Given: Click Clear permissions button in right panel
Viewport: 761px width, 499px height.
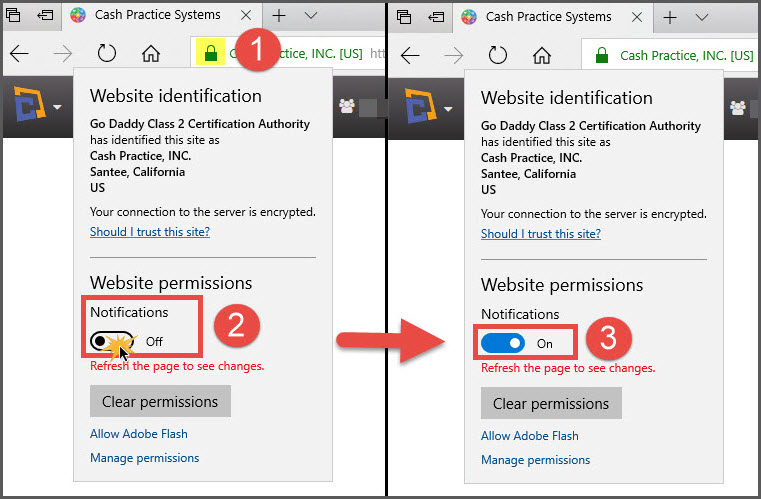Looking at the screenshot, I should 551,403.
